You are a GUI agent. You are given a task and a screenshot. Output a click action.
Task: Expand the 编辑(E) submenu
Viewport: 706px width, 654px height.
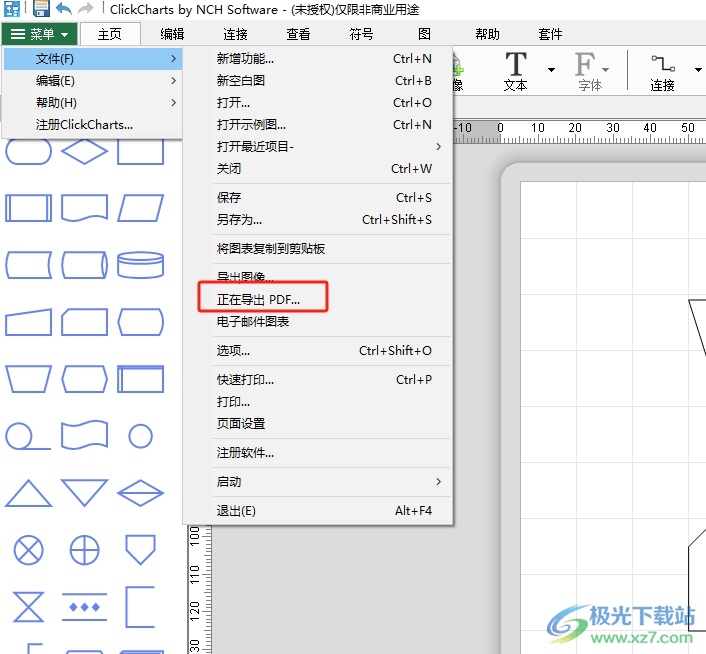(93, 81)
